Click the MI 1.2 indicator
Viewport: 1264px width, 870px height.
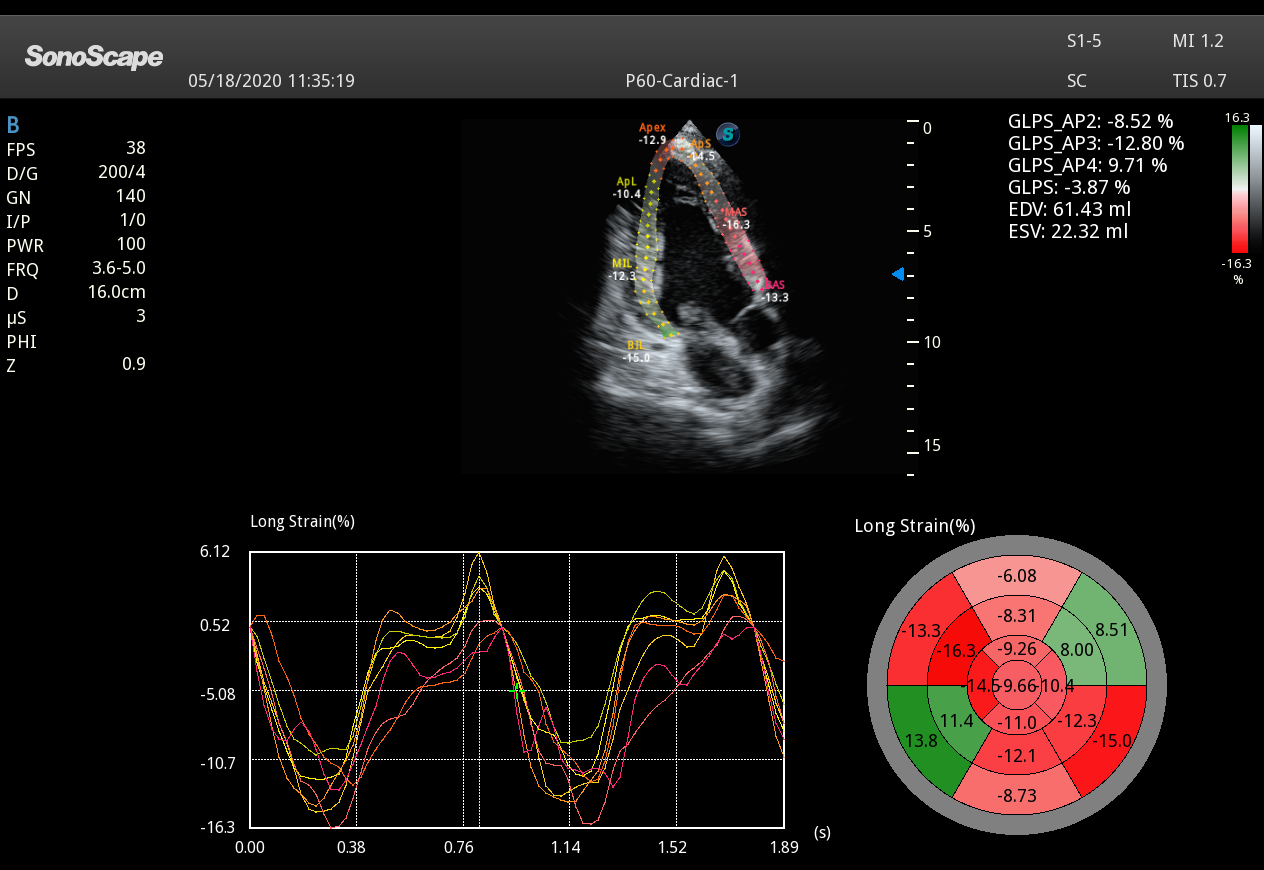(1198, 41)
